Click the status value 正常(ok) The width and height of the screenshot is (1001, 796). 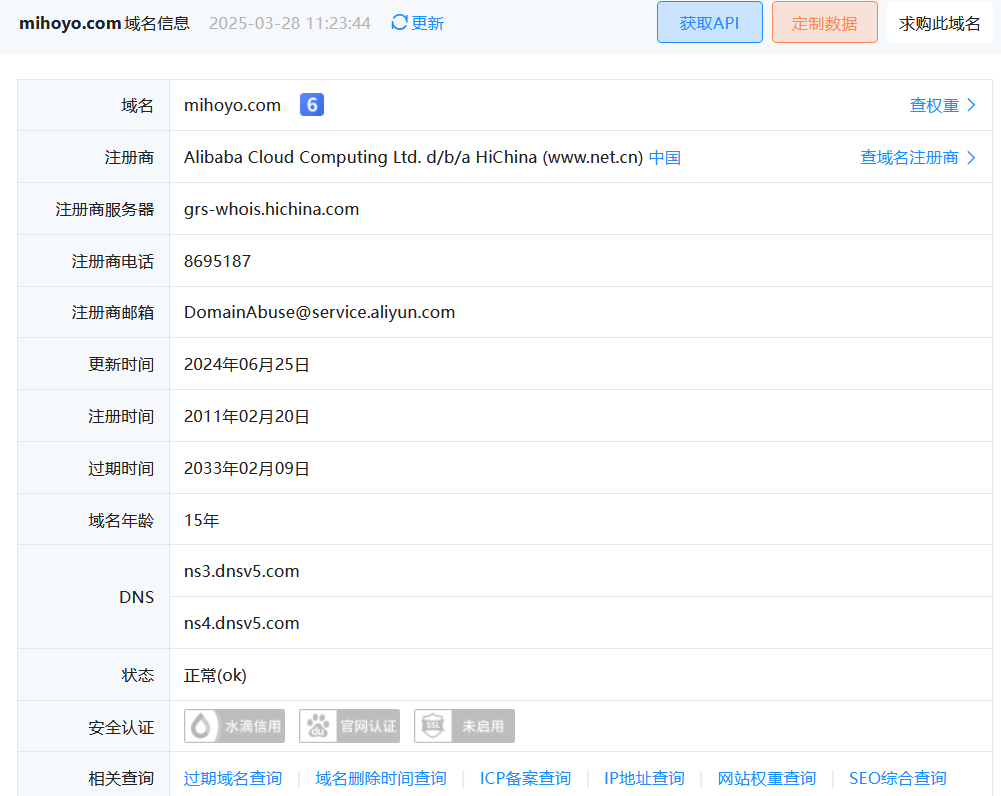[x=215, y=675]
